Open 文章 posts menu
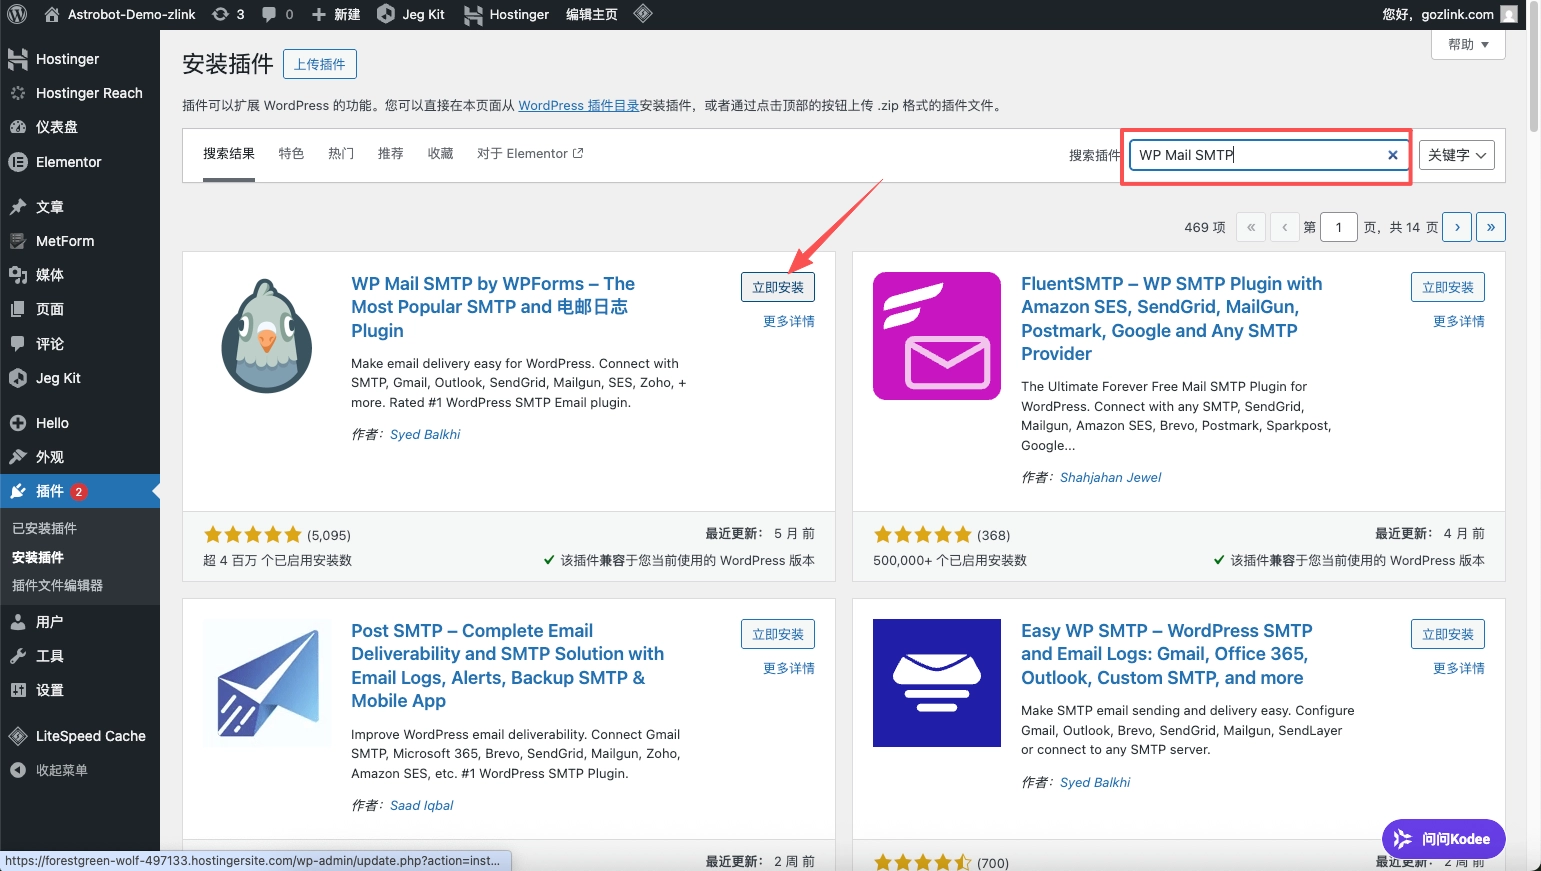 click(x=80, y=207)
